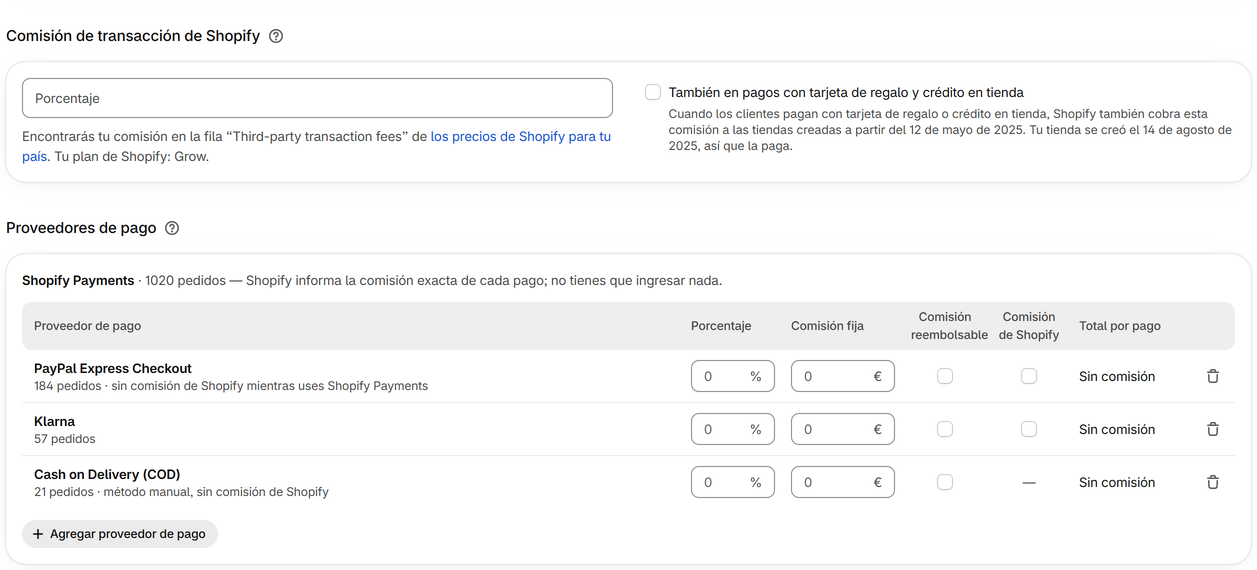1257x570 pixels.
Task: Tick Comisión reembolsable for Klarna
Action: (945, 429)
